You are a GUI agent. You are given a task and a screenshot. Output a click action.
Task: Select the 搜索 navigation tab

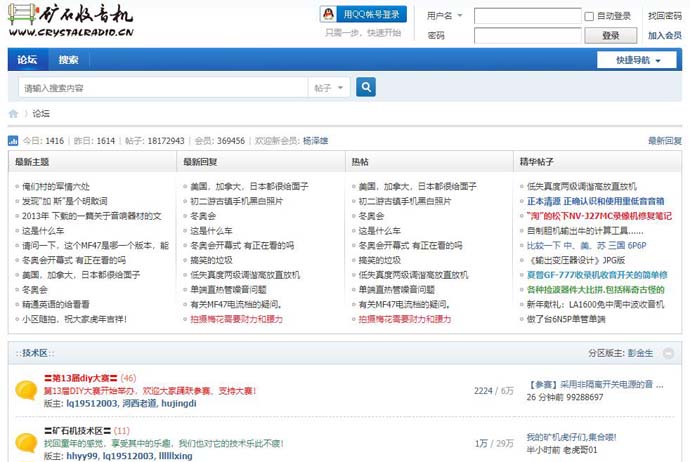pos(68,59)
